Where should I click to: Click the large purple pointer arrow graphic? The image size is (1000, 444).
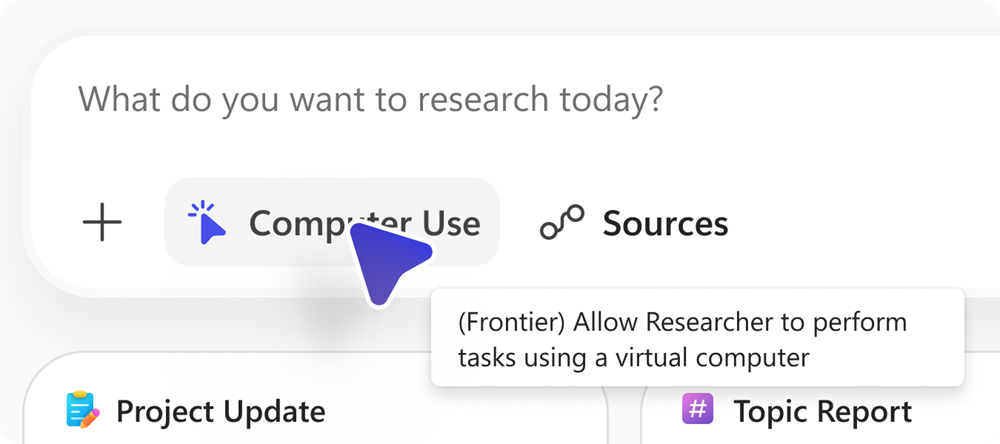[x=386, y=262]
